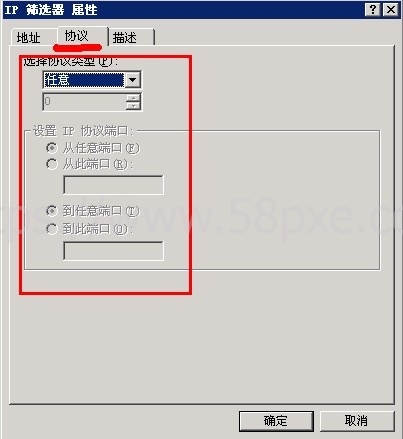The height and width of the screenshot is (439, 403).
Task: Select the 从任意端口 radio button
Action: pyautogui.click(x=52, y=147)
